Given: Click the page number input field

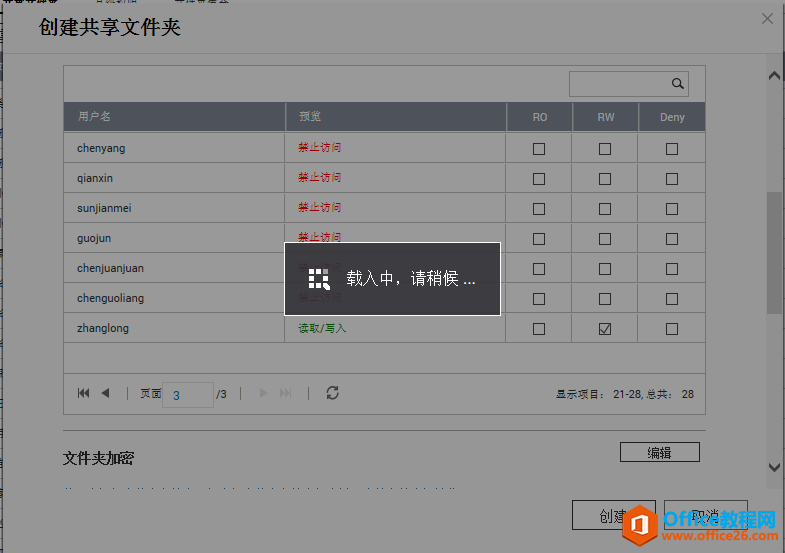Looking at the screenshot, I should coord(188,395).
